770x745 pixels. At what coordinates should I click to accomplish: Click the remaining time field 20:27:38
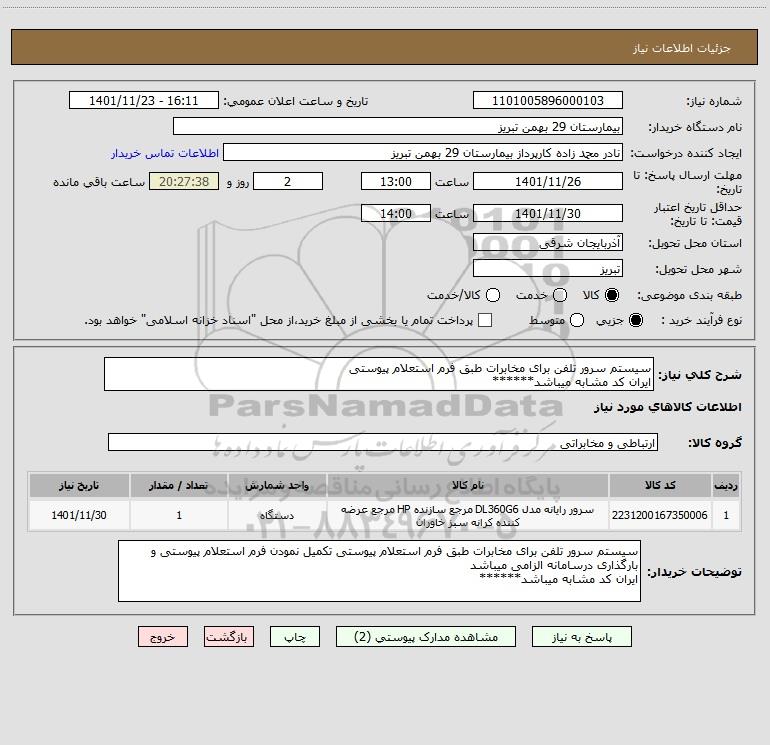pos(184,181)
